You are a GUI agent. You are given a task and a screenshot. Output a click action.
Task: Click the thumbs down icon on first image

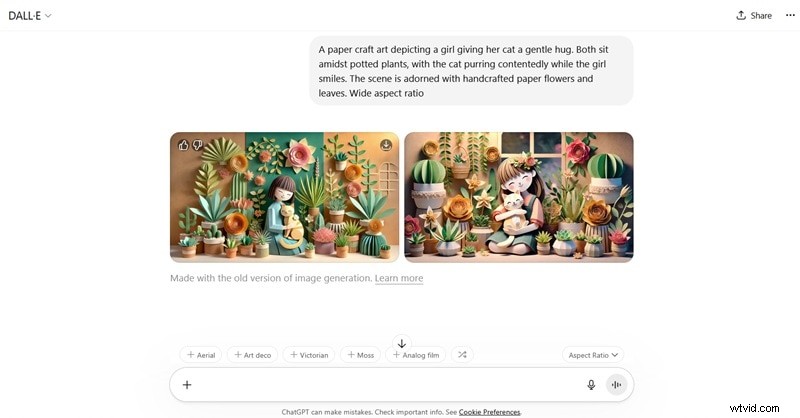[x=197, y=145]
